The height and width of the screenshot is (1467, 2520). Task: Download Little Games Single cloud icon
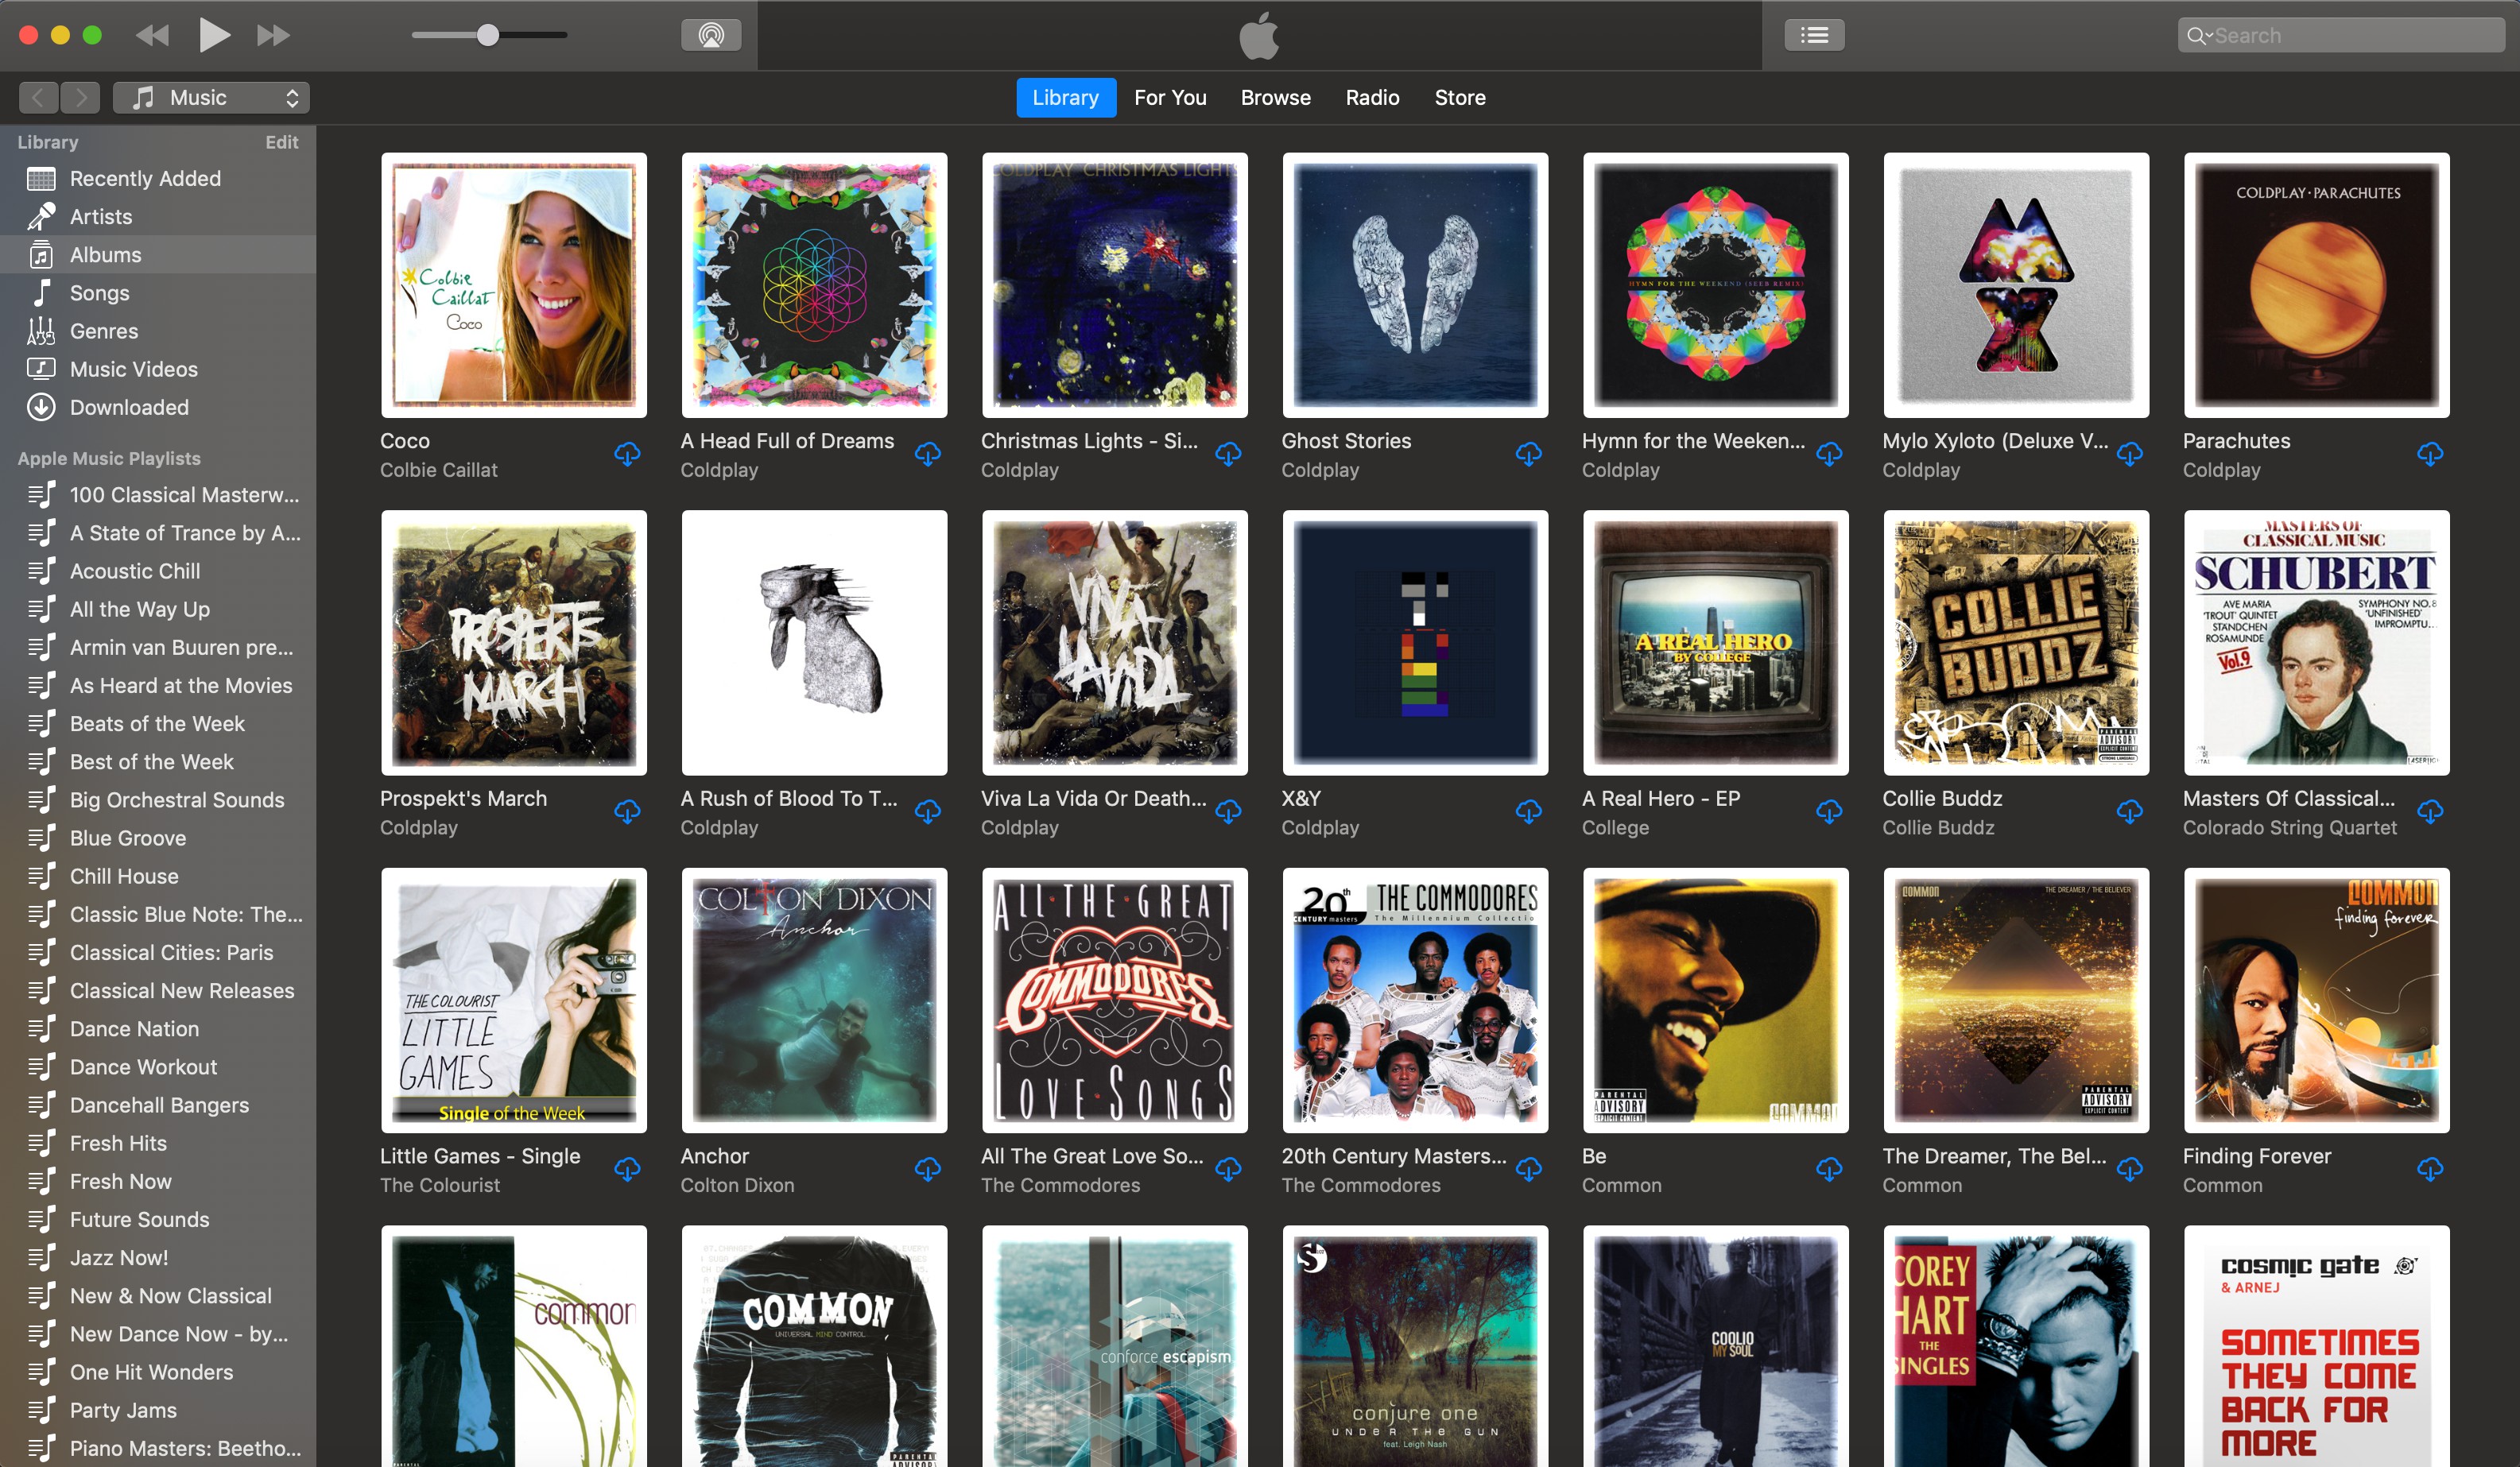pyautogui.click(x=627, y=1169)
